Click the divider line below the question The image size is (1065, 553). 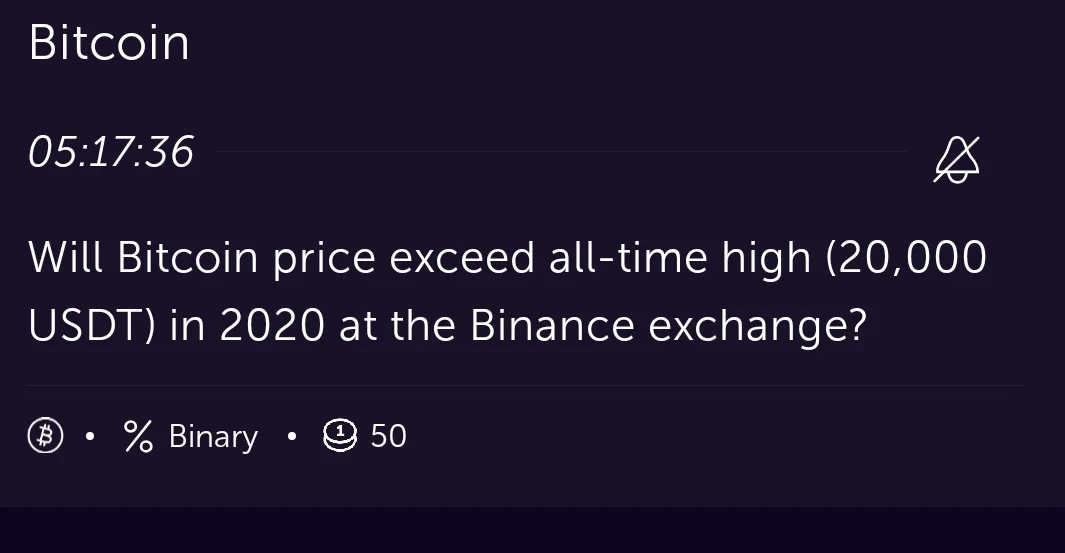(x=526, y=385)
